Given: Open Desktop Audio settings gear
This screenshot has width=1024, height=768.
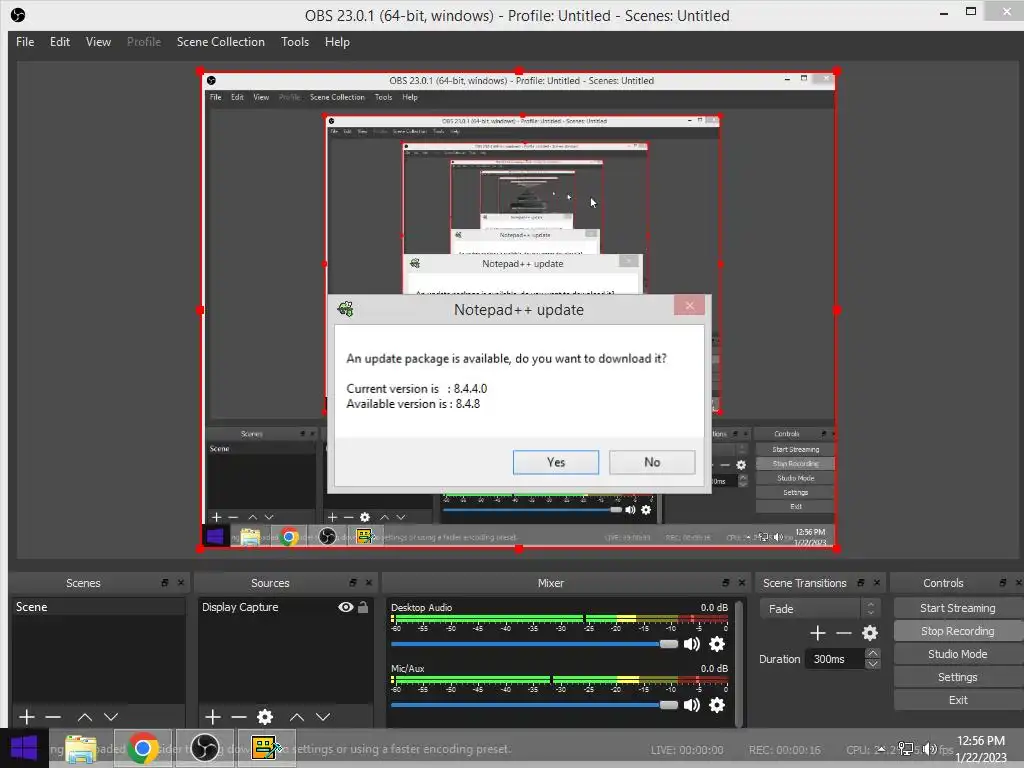Looking at the screenshot, I should 717,644.
